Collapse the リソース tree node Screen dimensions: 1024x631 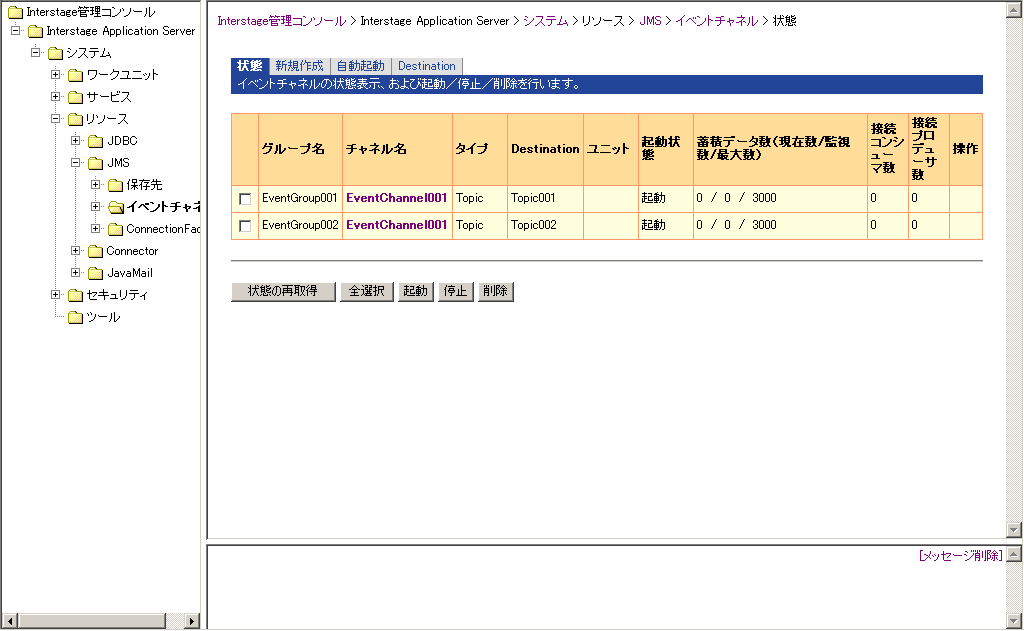pos(56,119)
